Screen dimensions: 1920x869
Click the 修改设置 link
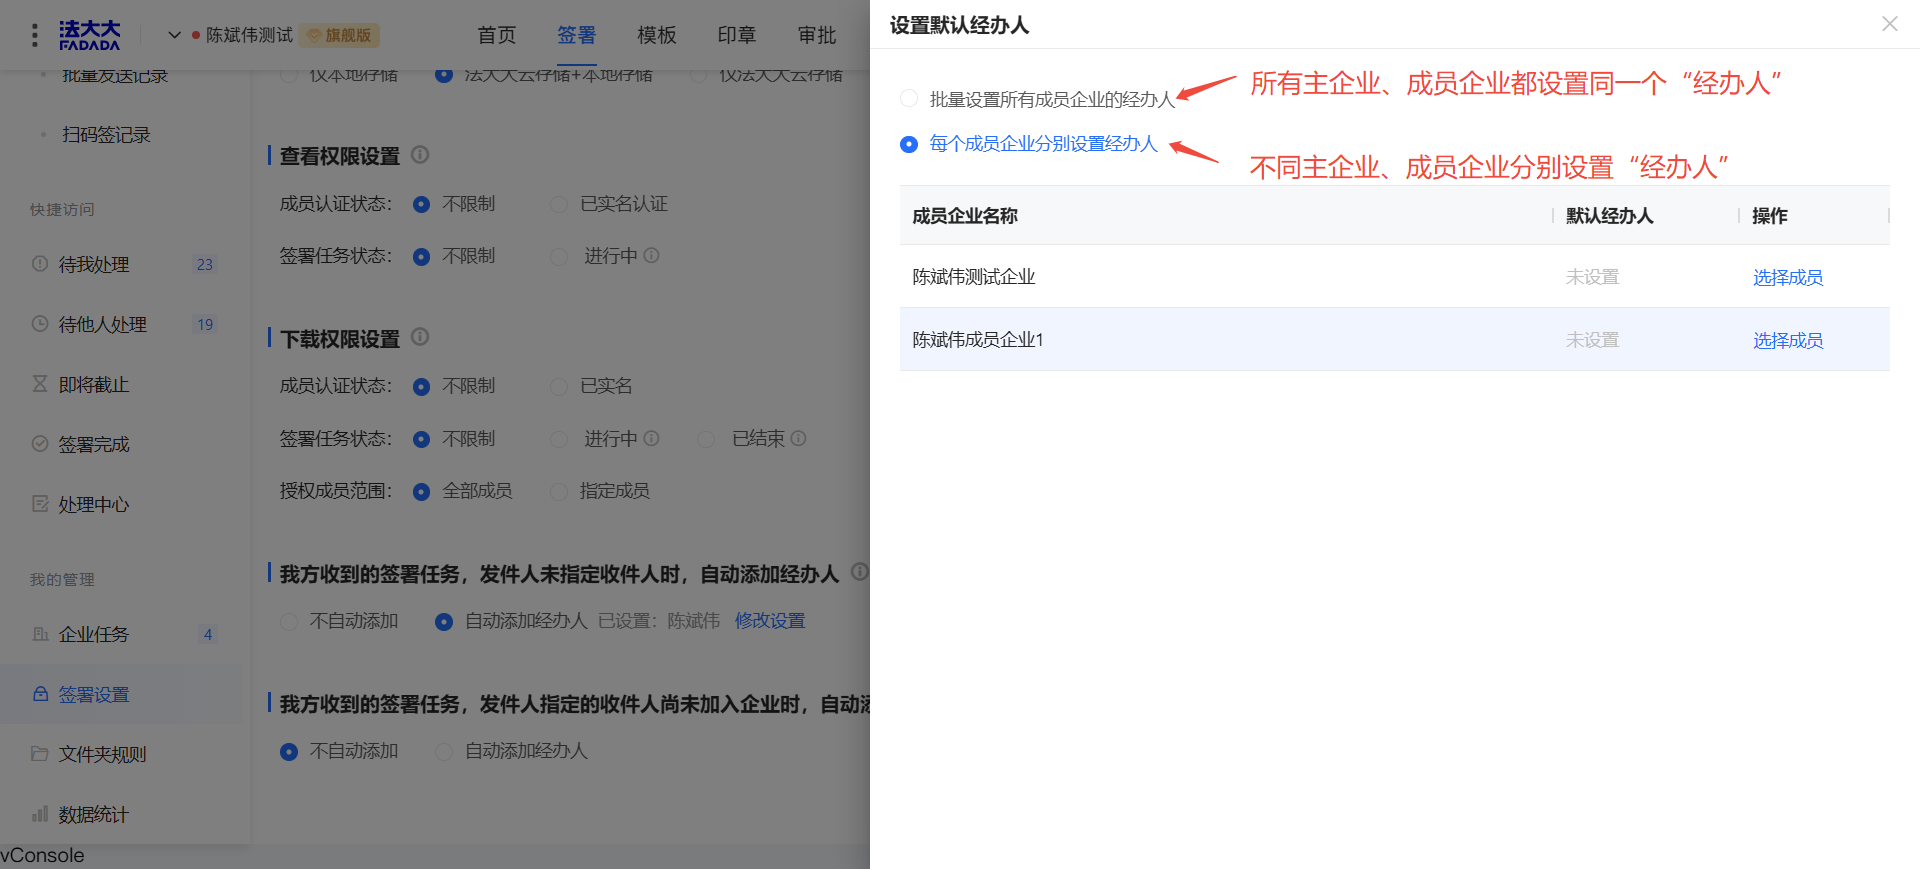769,621
